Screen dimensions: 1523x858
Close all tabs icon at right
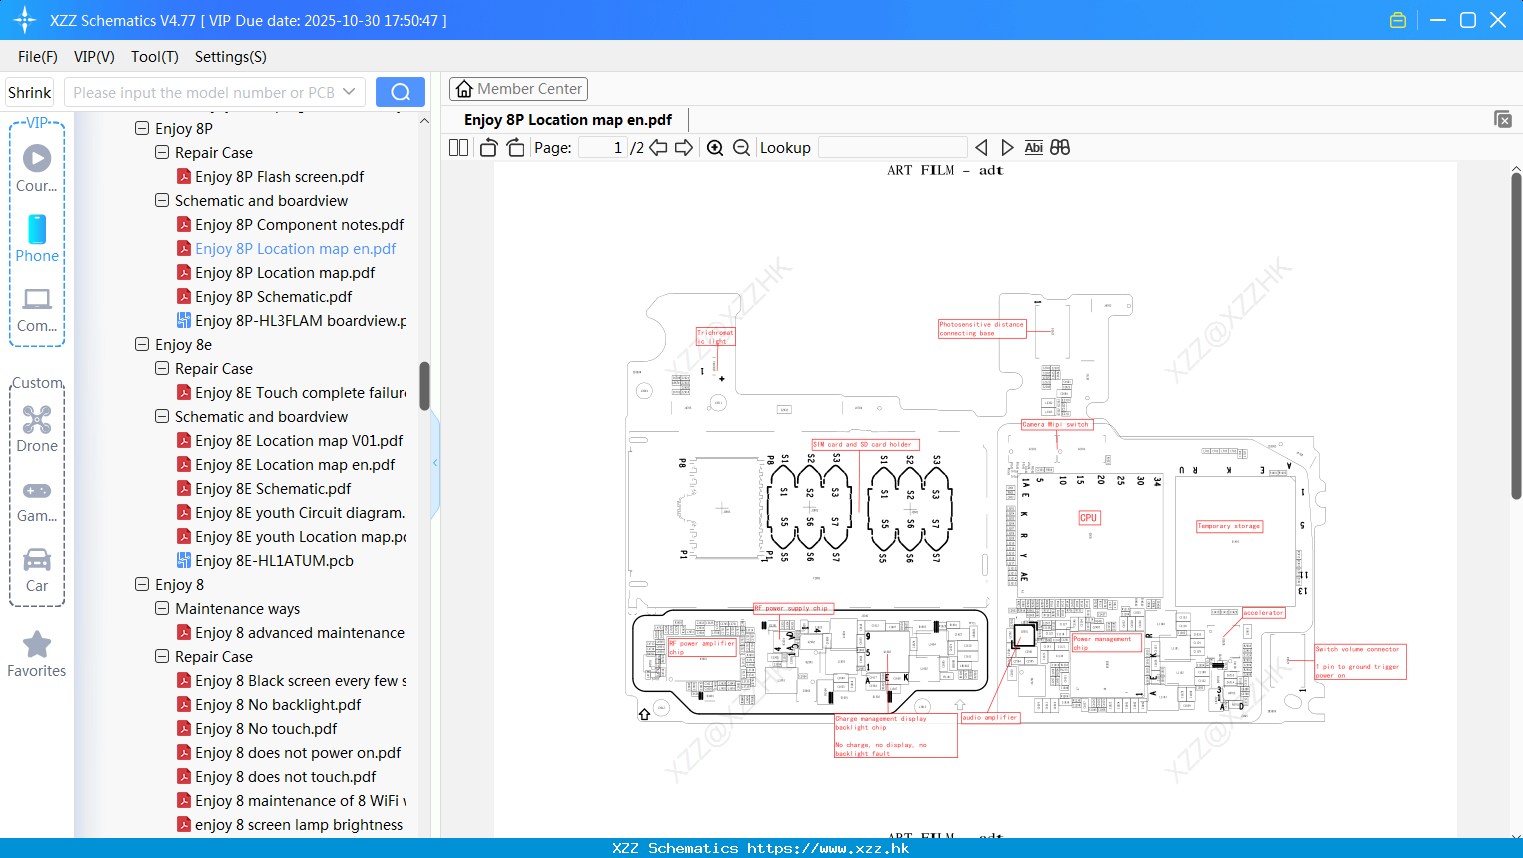click(1503, 119)
